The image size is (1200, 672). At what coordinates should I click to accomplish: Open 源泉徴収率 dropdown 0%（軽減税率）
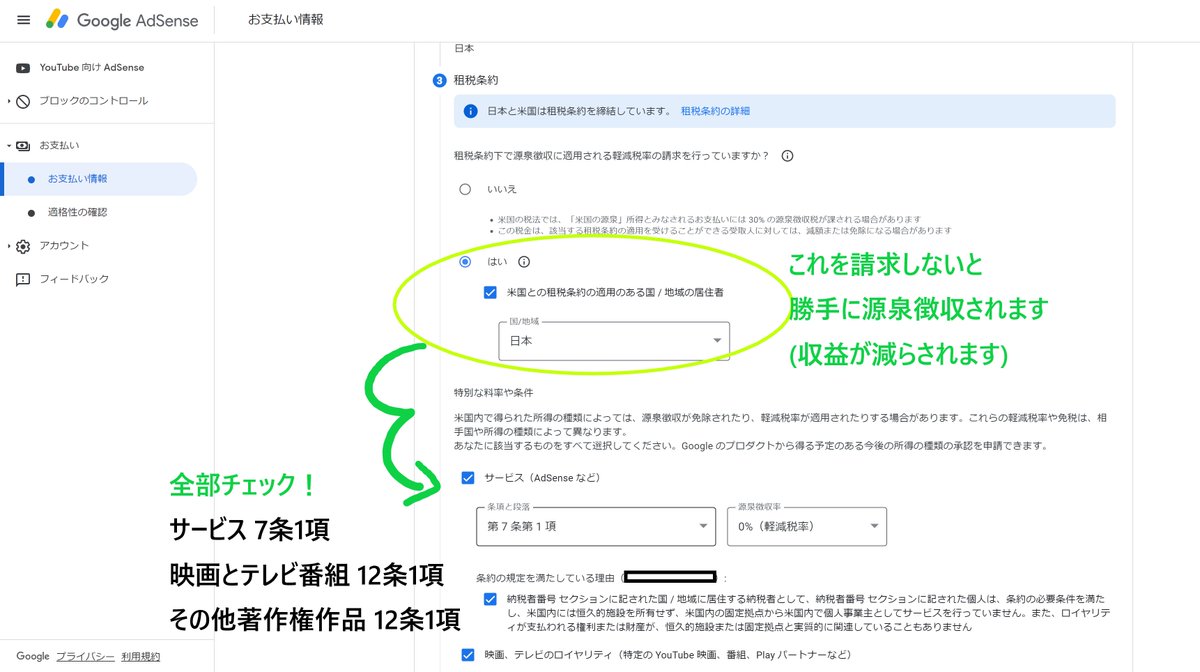(x=806, y=526)
